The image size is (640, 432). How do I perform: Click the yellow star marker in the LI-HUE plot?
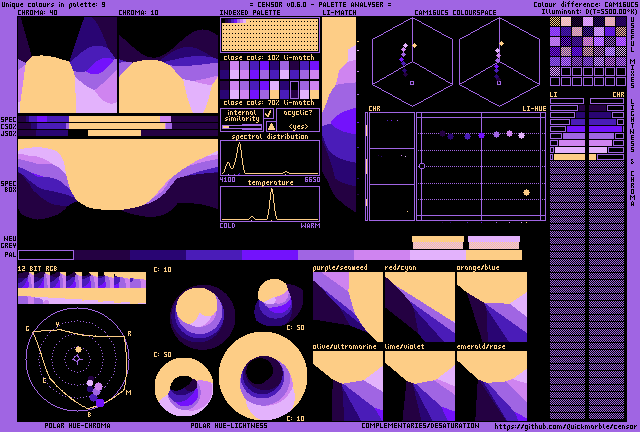coord(526,192)
